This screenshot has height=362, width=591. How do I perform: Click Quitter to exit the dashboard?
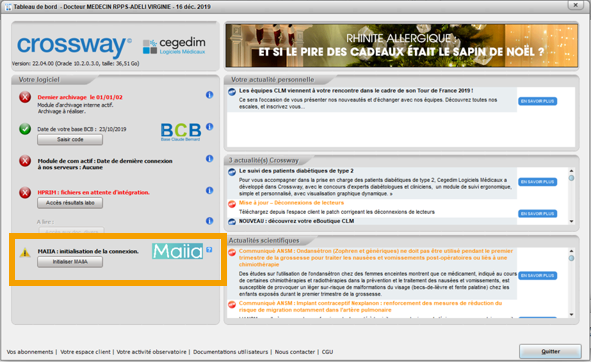click(x=550, y=351)
